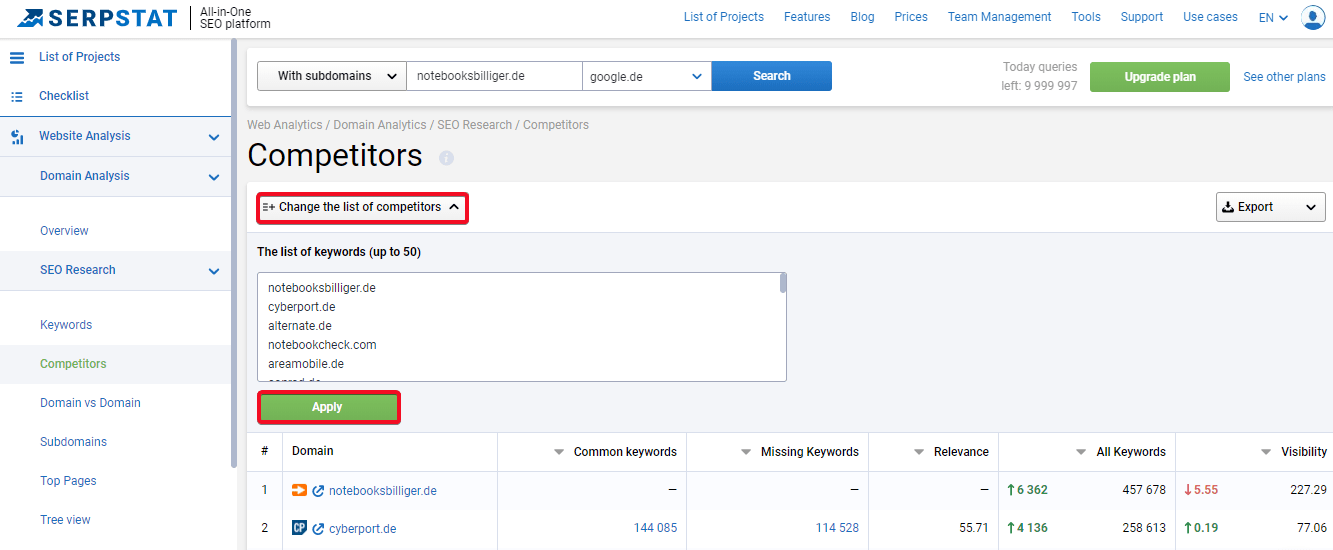Viewport: 1333px width, 550px height.
Task: Open the user profile avatar icon
Action: click(x=1313, y=17)
